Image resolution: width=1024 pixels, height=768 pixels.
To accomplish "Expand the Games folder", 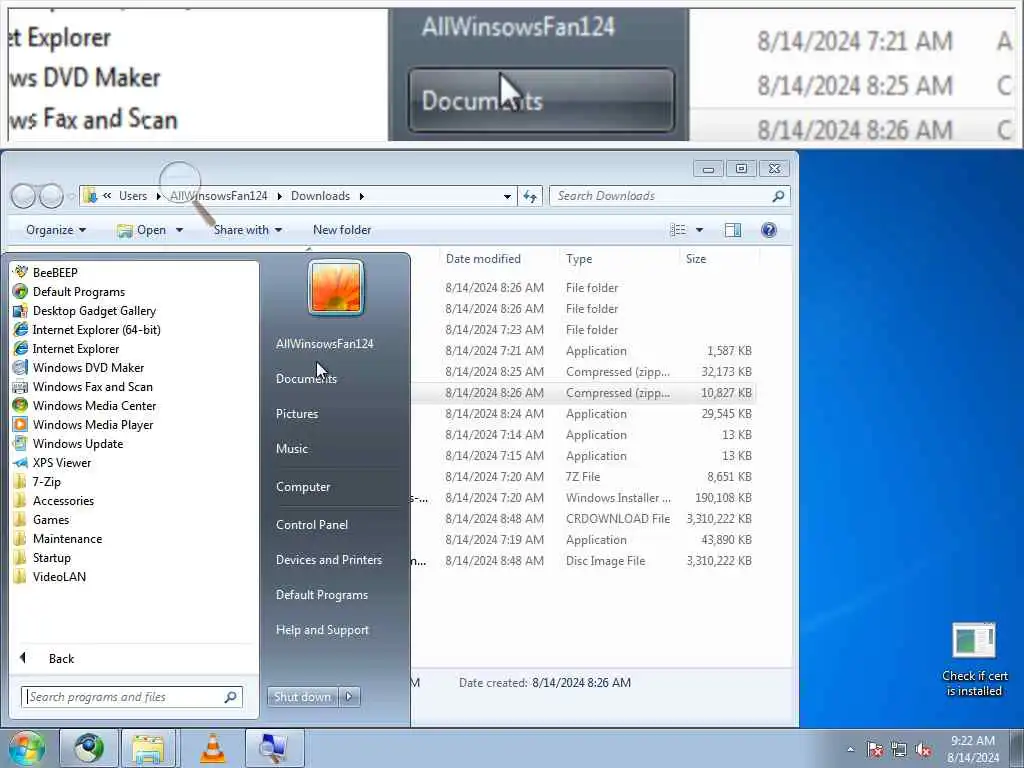I will tap(51, 519).
